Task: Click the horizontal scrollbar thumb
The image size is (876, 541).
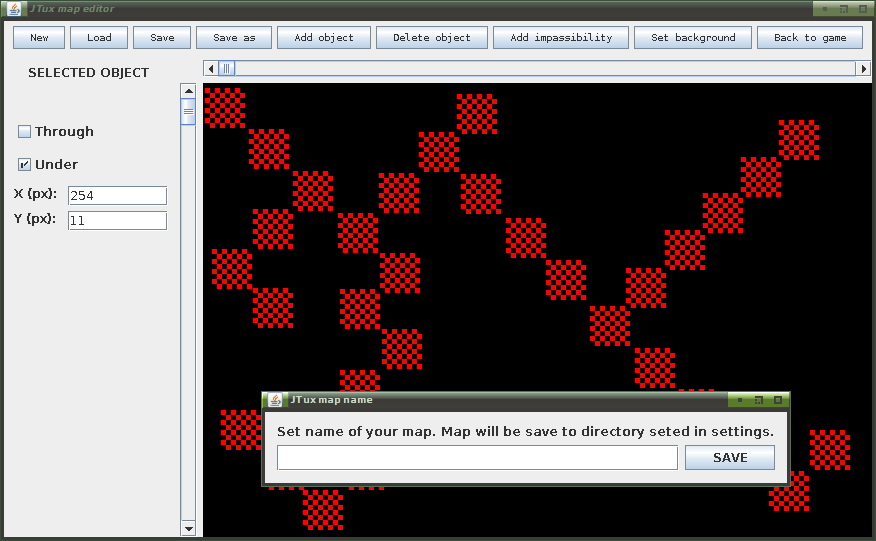Action: pyautogui.click(x=226, y=68)
